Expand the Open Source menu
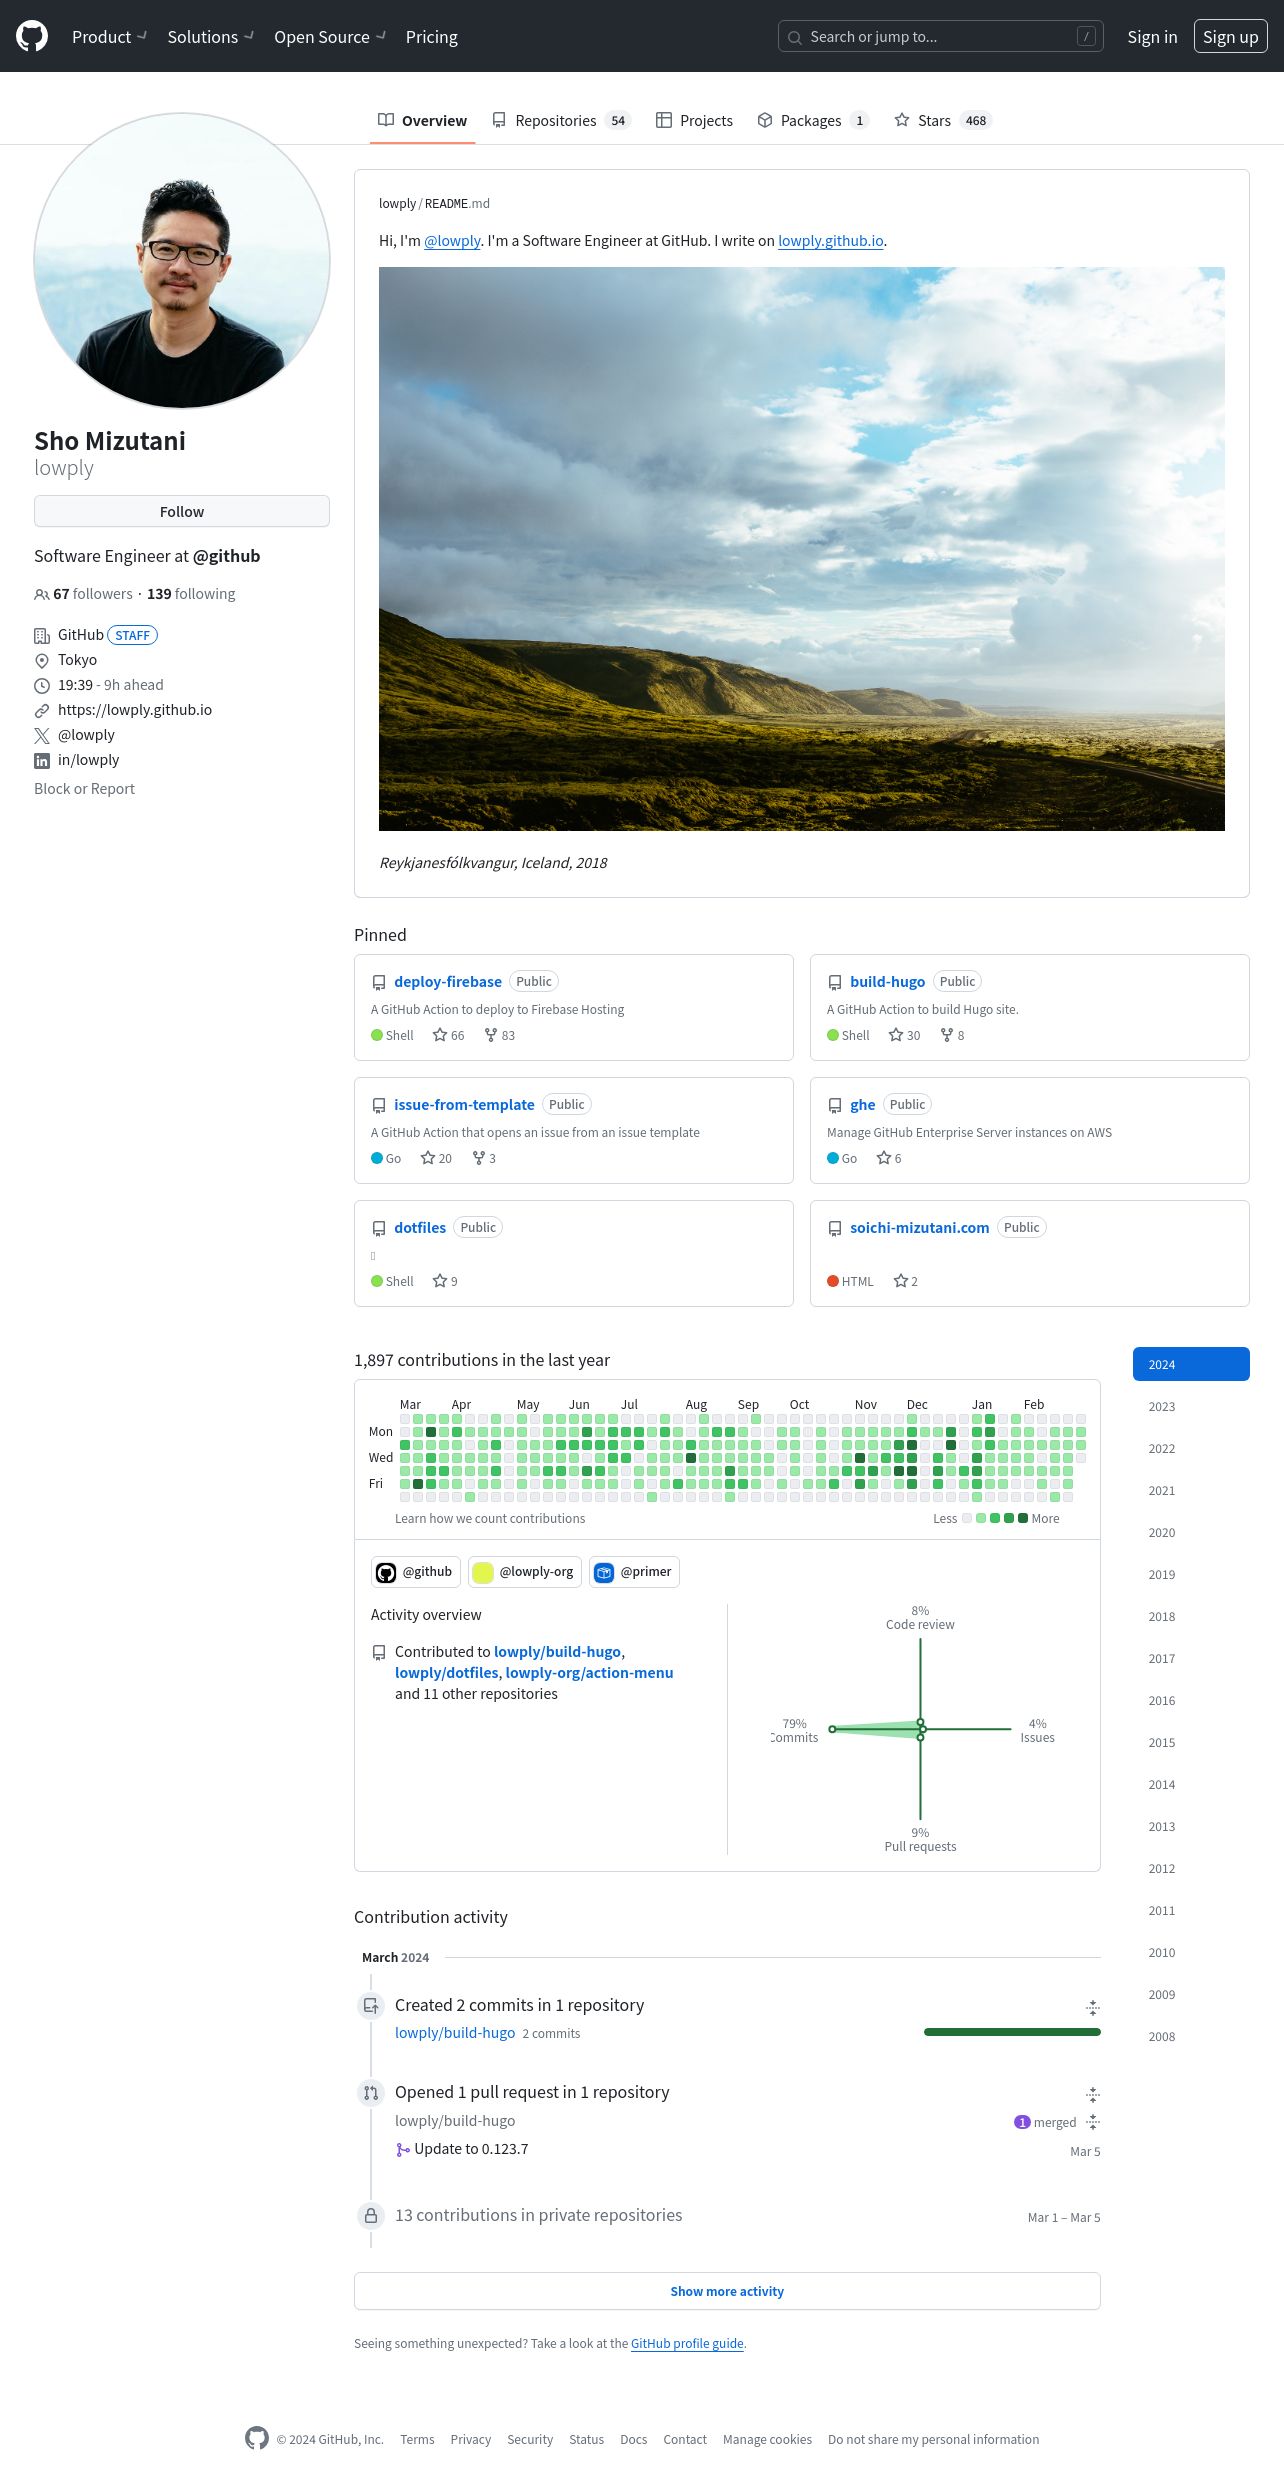1284x2488 pixels. (x=329, y=37)
